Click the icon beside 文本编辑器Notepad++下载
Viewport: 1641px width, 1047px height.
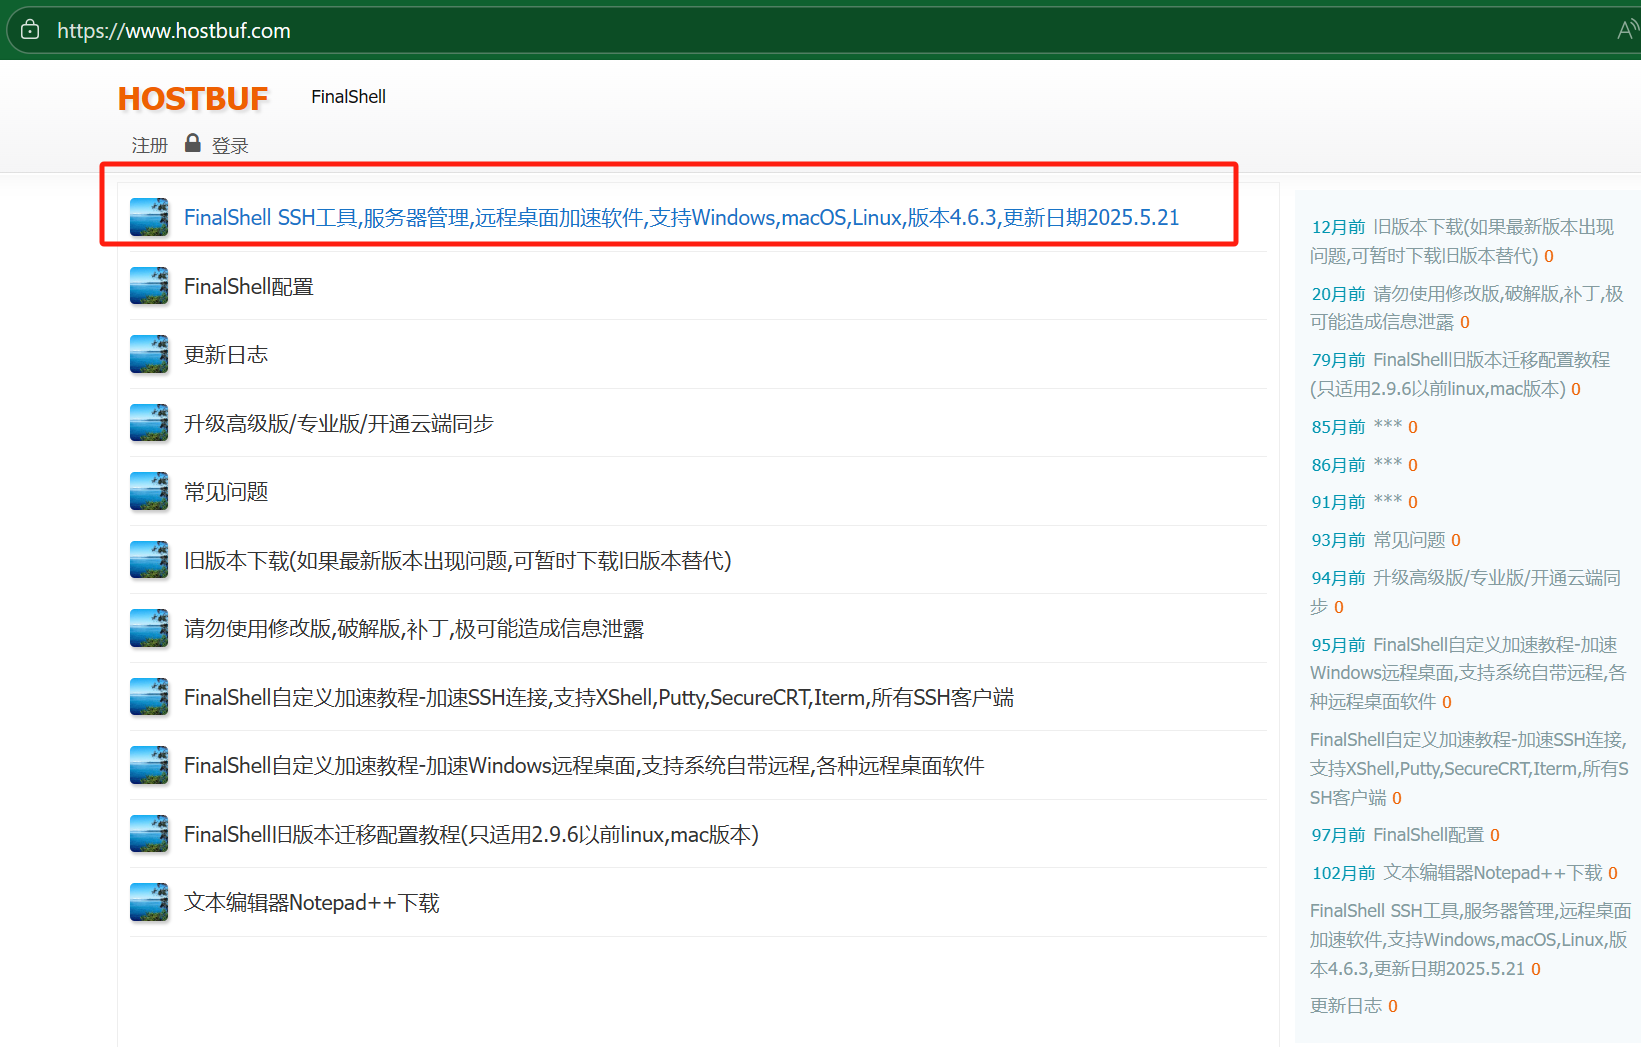pos(149,902)
